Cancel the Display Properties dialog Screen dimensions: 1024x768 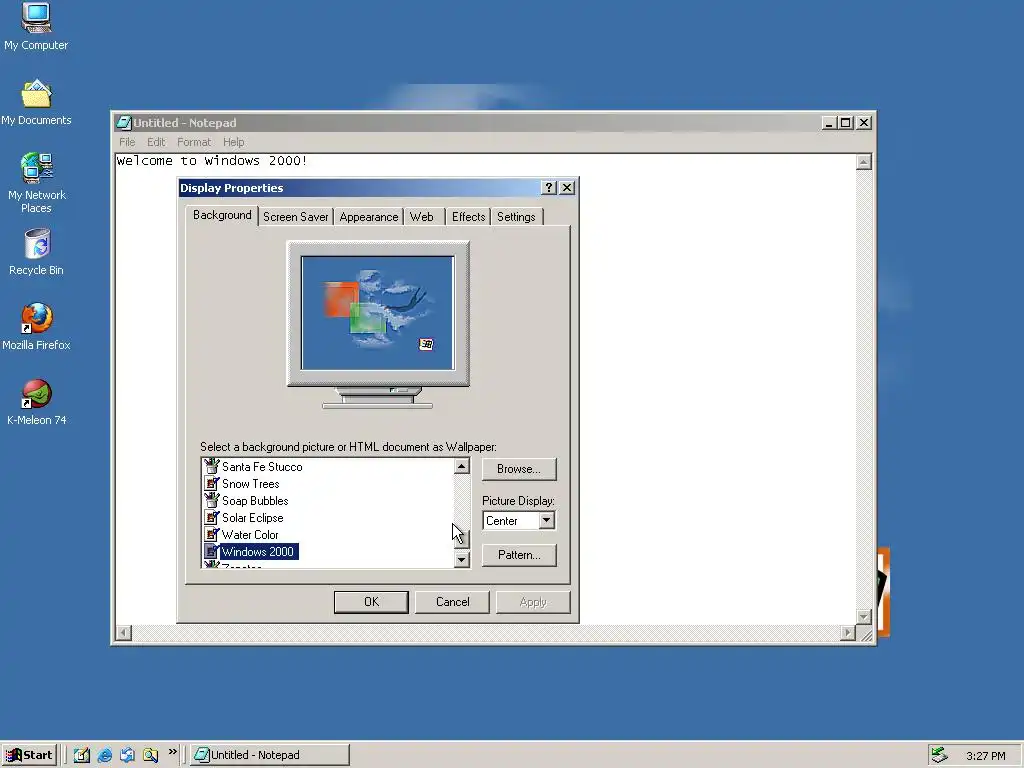pyautogui.click(x=452, y=602)
